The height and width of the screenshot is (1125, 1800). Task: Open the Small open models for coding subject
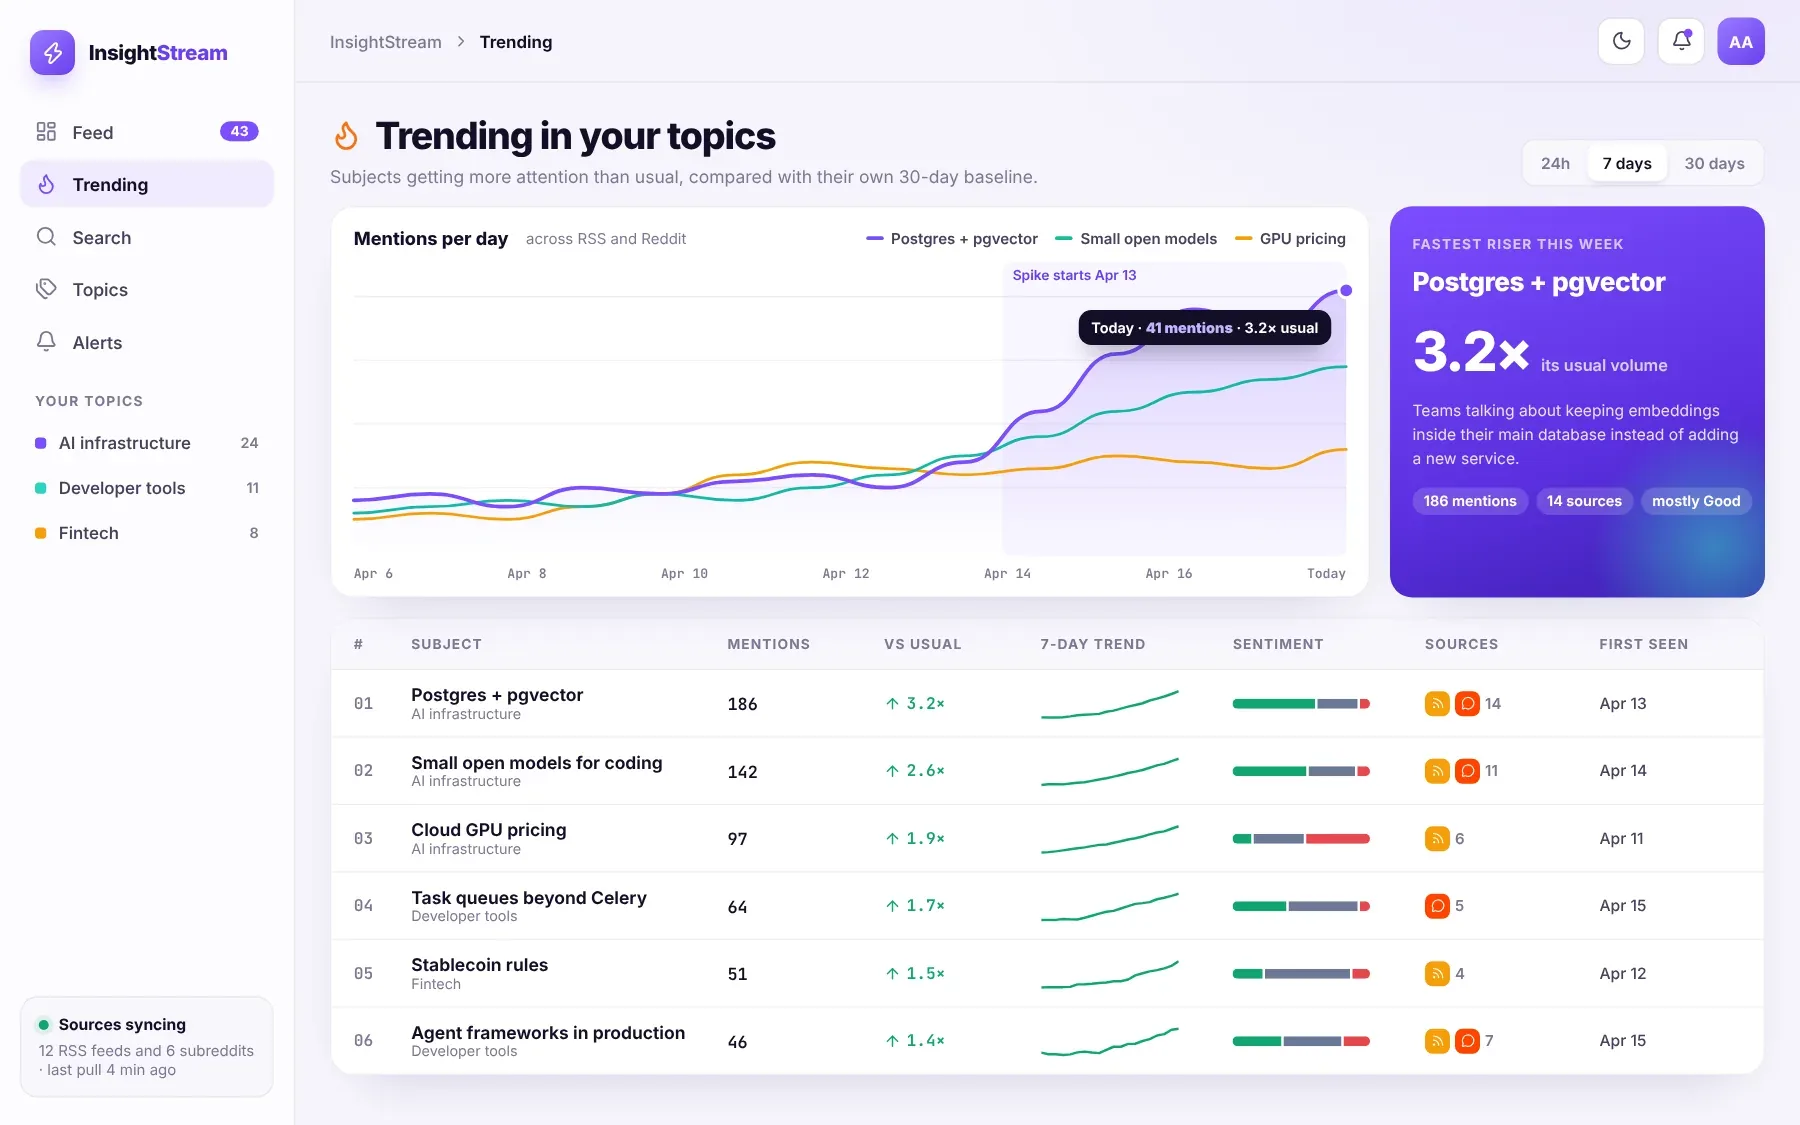(536, 763)
